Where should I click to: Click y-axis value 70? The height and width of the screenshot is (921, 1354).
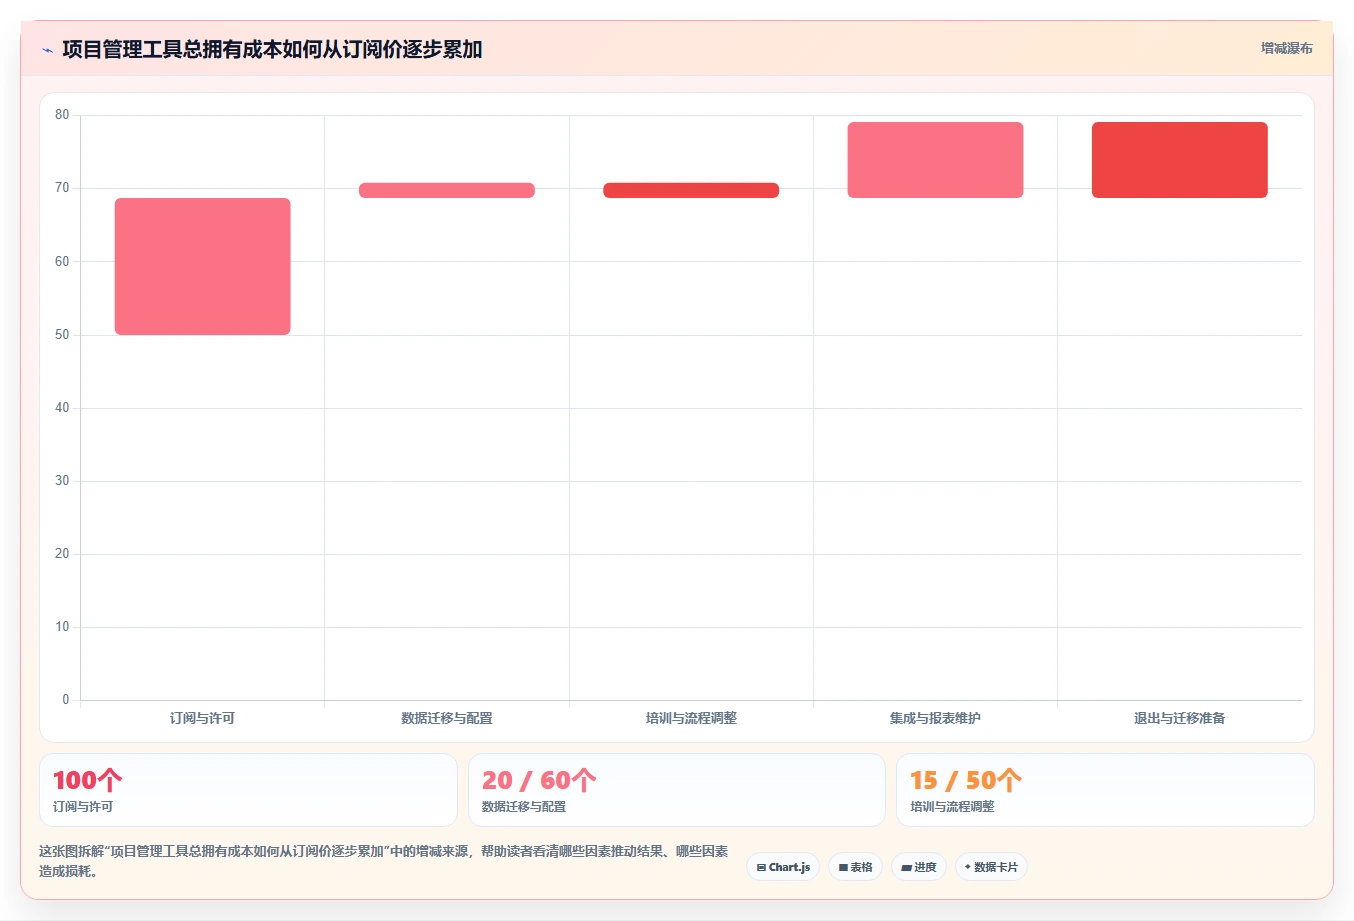62,188
